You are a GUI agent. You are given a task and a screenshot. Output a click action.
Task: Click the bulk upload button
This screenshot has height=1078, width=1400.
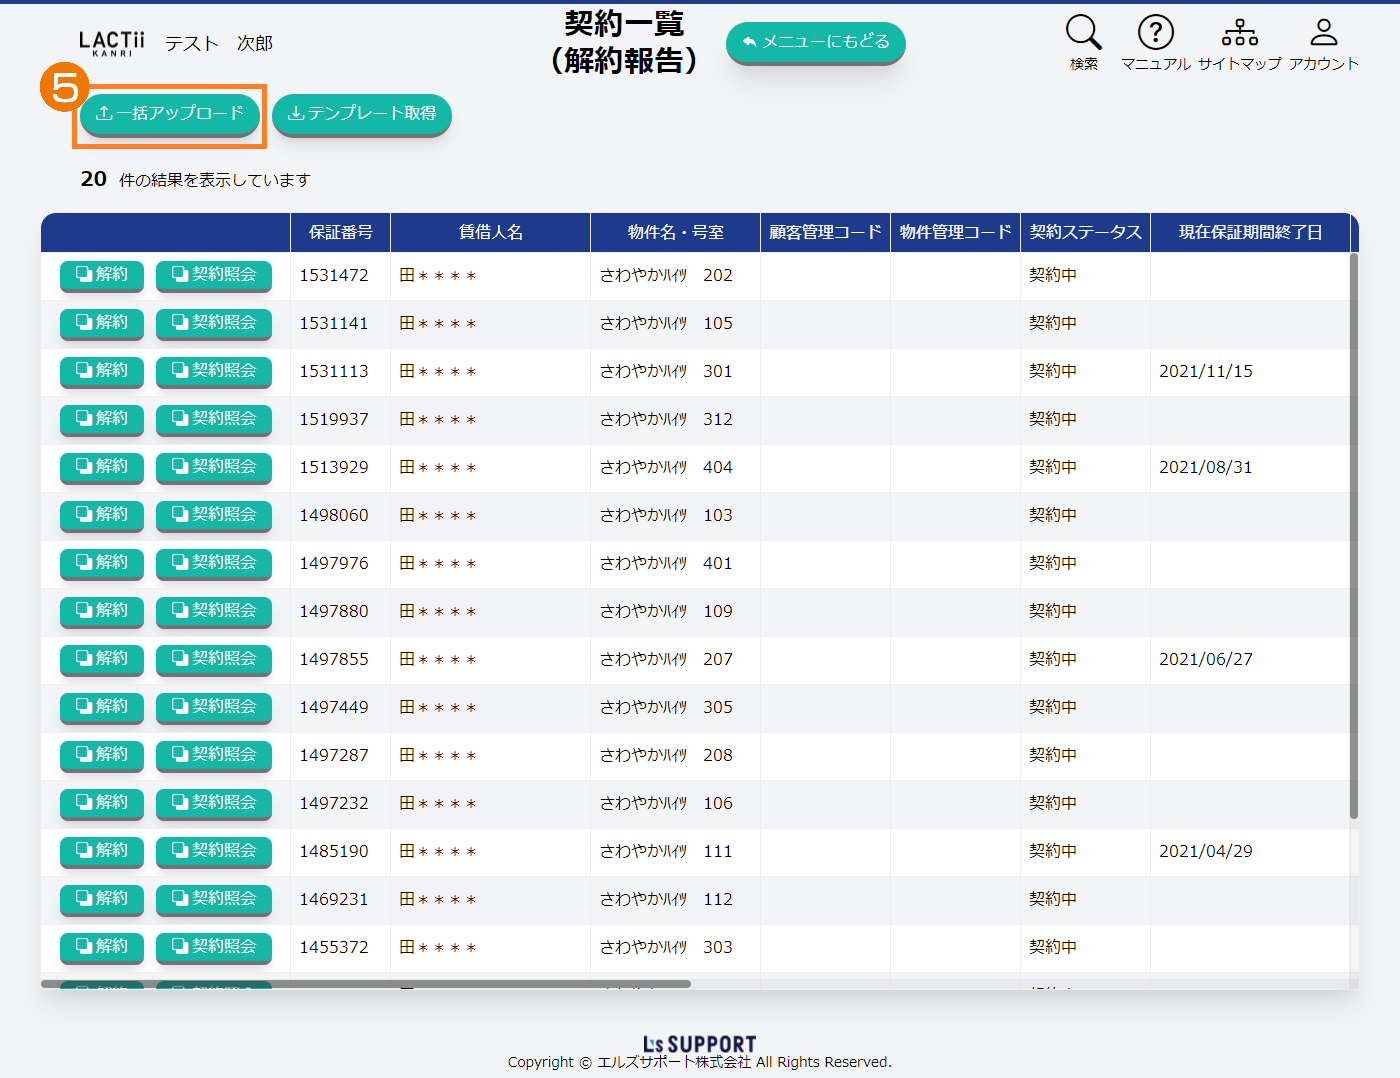pyautogui.click(x=170, y=114)
